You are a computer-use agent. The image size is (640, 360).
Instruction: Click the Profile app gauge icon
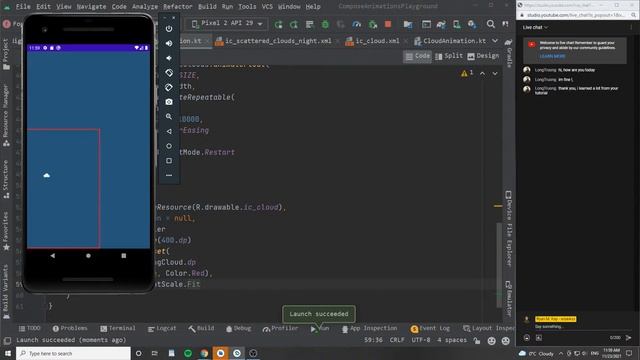(x=357, y=24)
